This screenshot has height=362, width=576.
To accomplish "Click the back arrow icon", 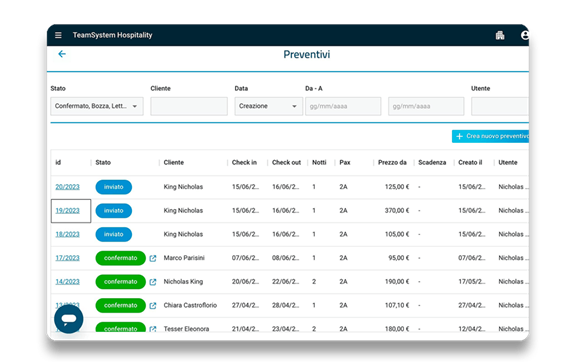I will (62, 54).
